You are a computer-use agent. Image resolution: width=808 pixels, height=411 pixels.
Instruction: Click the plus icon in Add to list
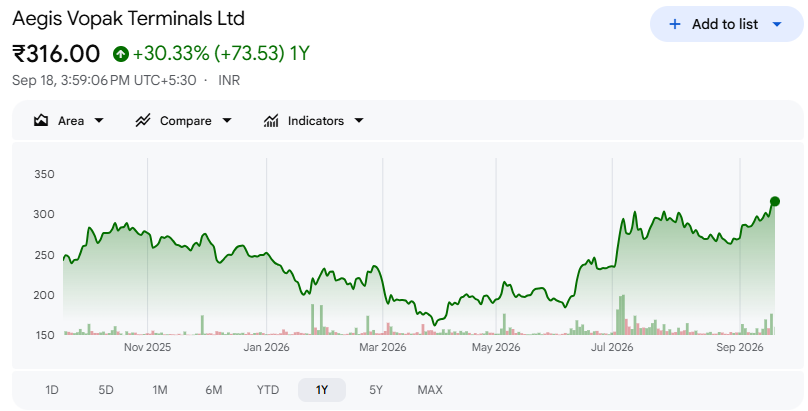(675, 24)
